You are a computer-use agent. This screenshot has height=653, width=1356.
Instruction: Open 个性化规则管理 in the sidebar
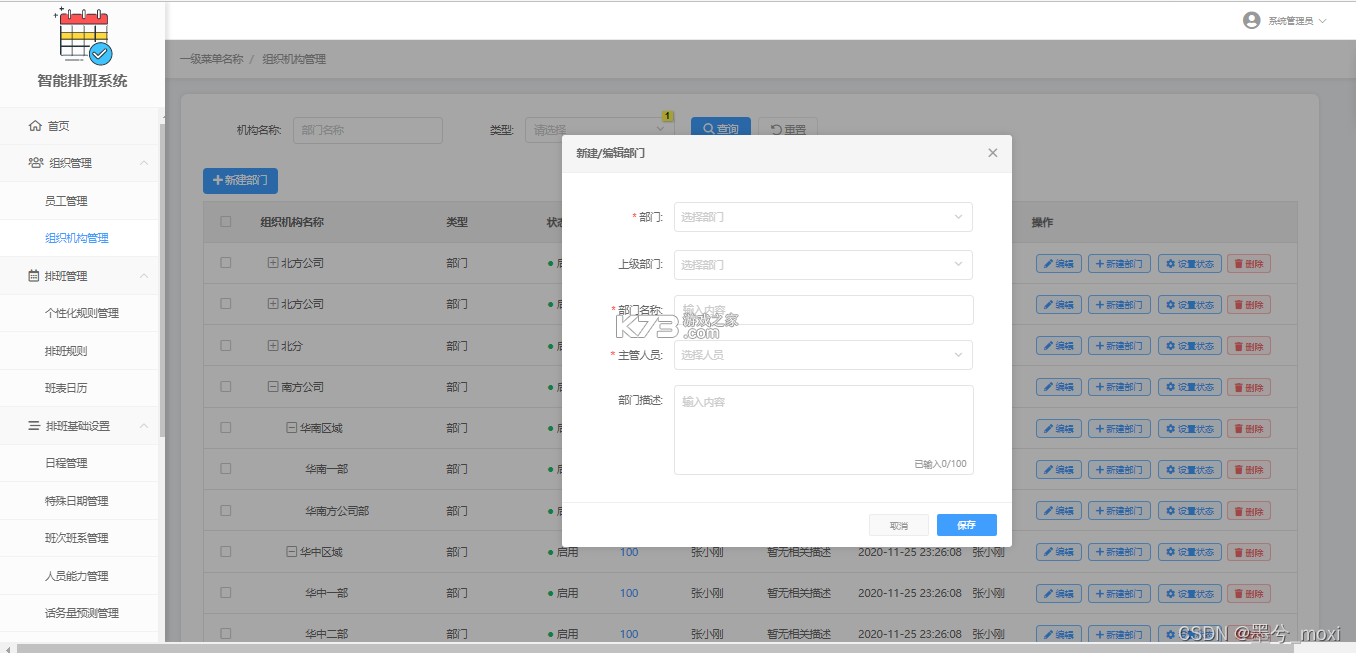tap(80, 313)
